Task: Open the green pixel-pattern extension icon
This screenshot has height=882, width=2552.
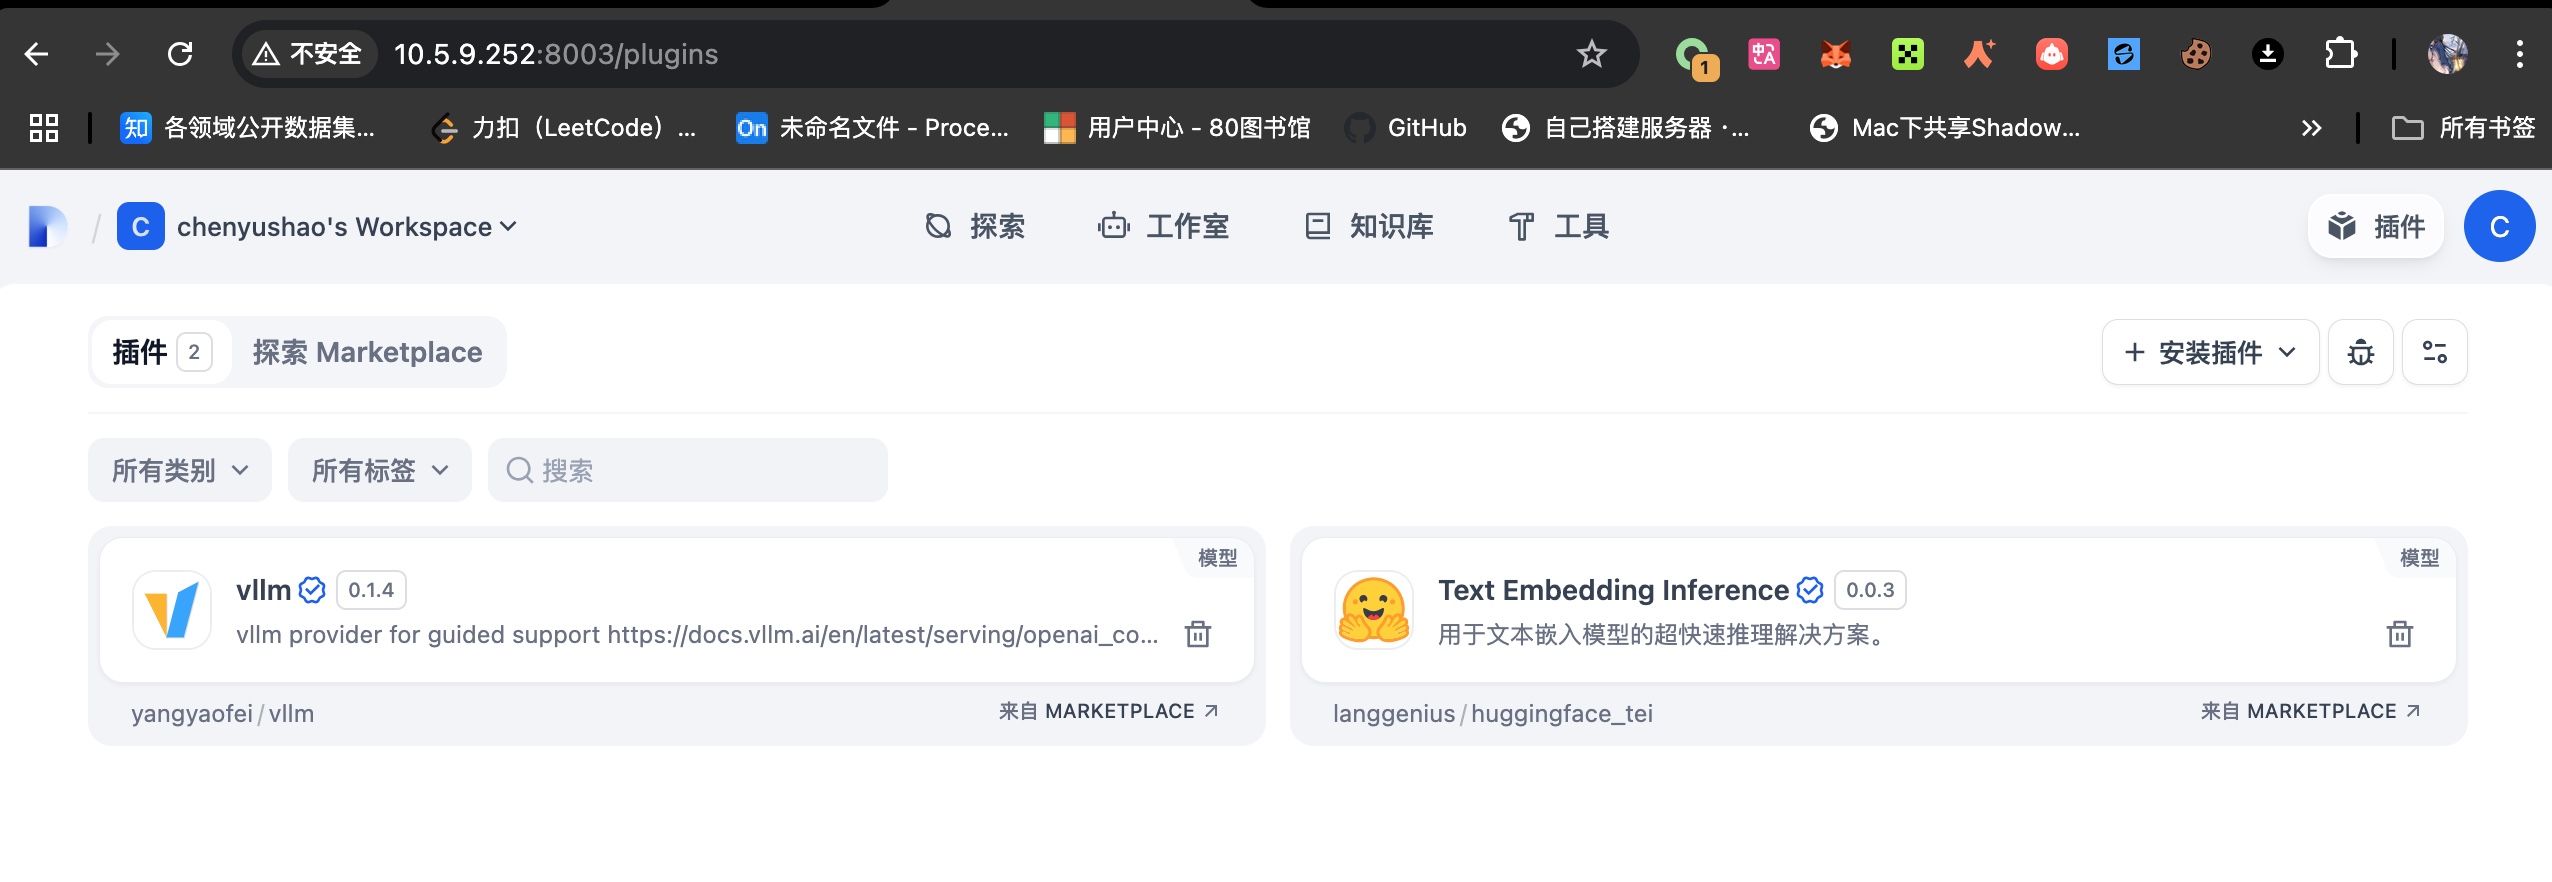Action: (1907, 54)
